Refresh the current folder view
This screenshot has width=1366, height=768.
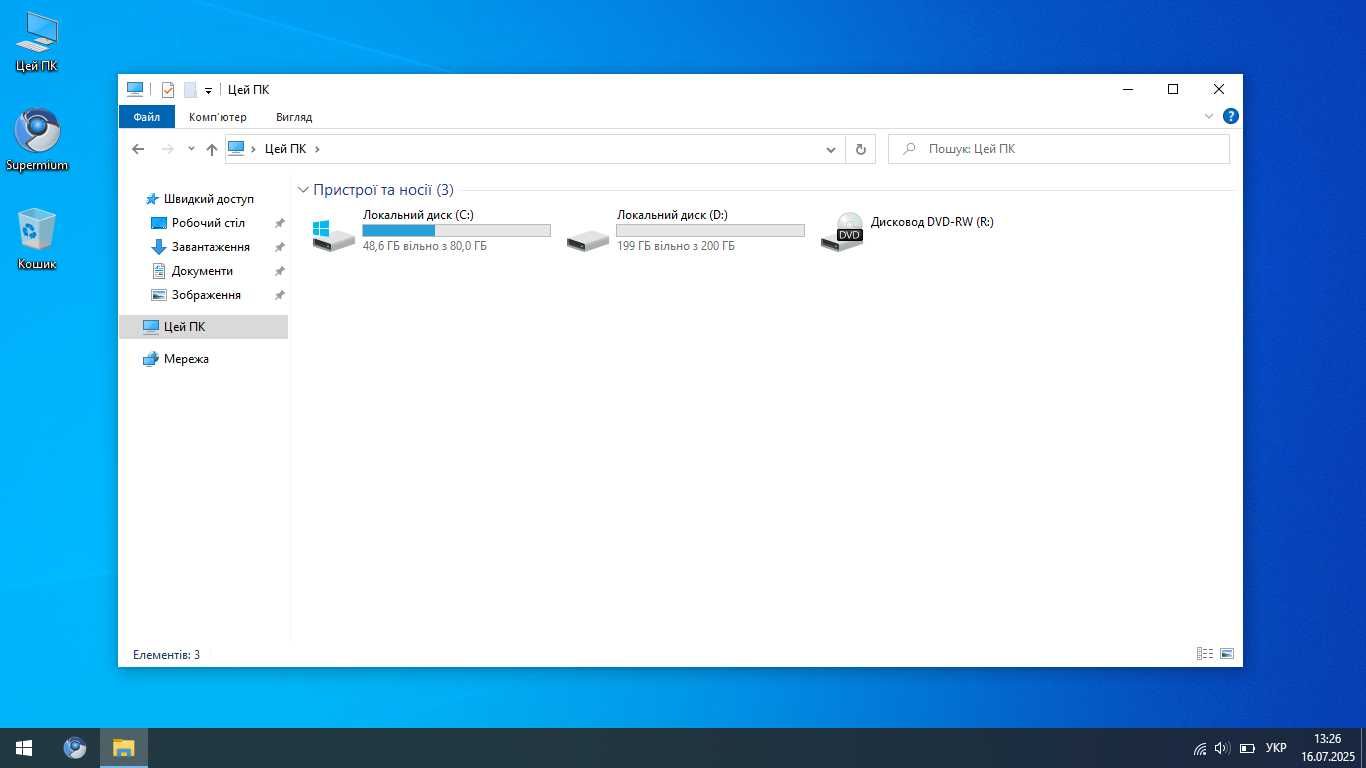coord(860,149)
